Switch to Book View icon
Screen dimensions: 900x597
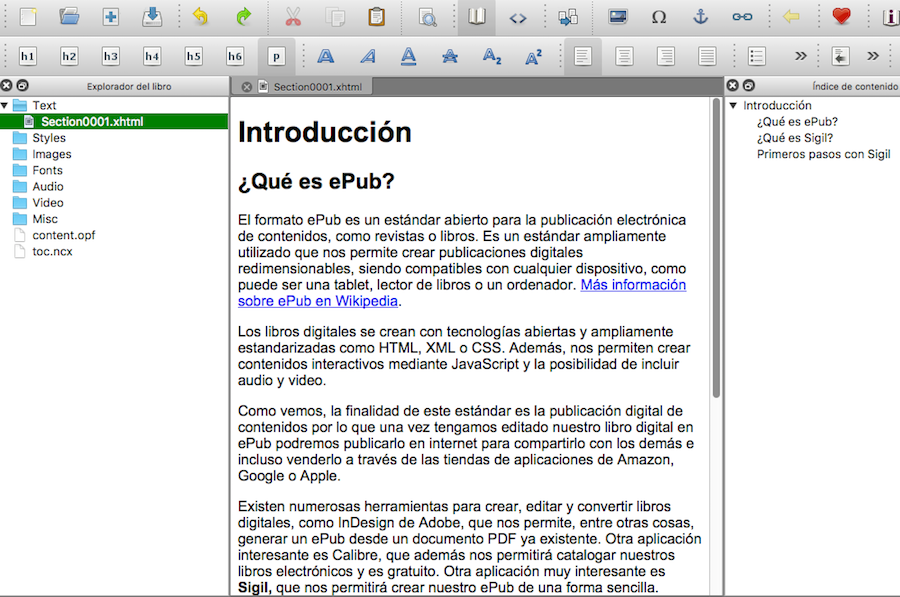pos(476,17)
